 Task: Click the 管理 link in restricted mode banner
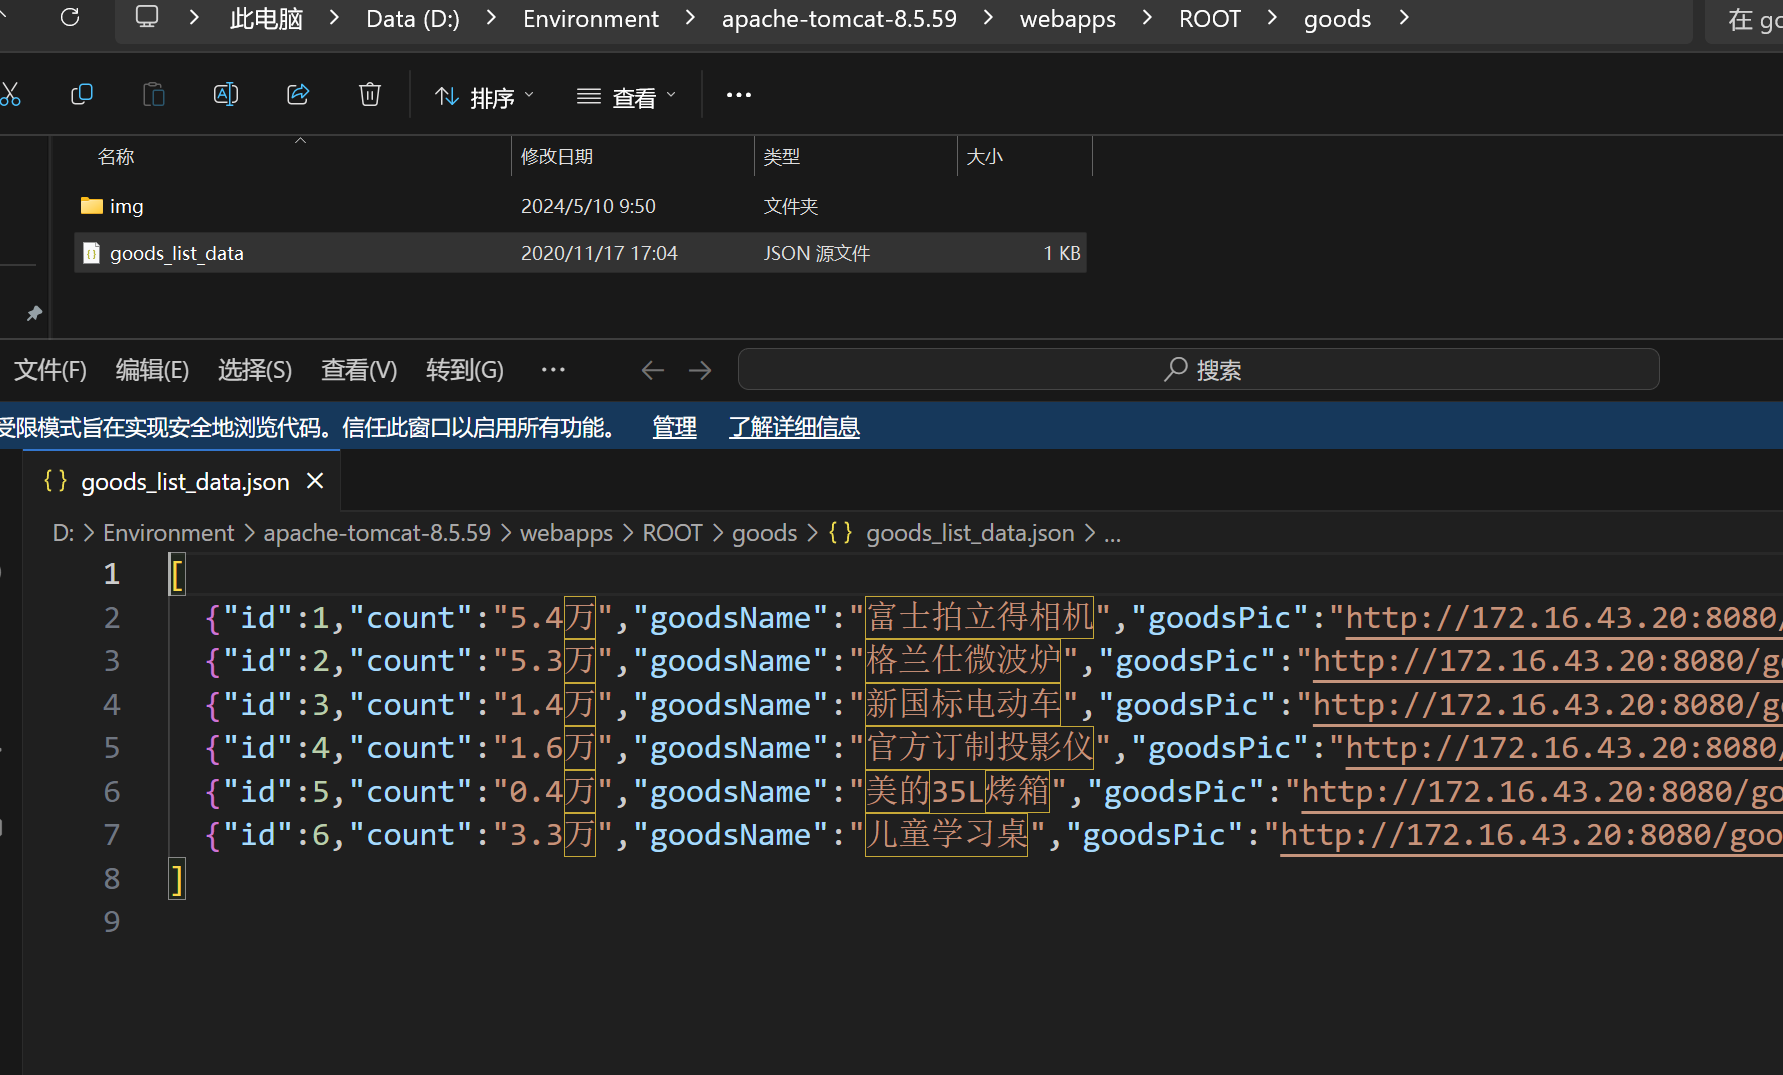click(x=675, y=428)
